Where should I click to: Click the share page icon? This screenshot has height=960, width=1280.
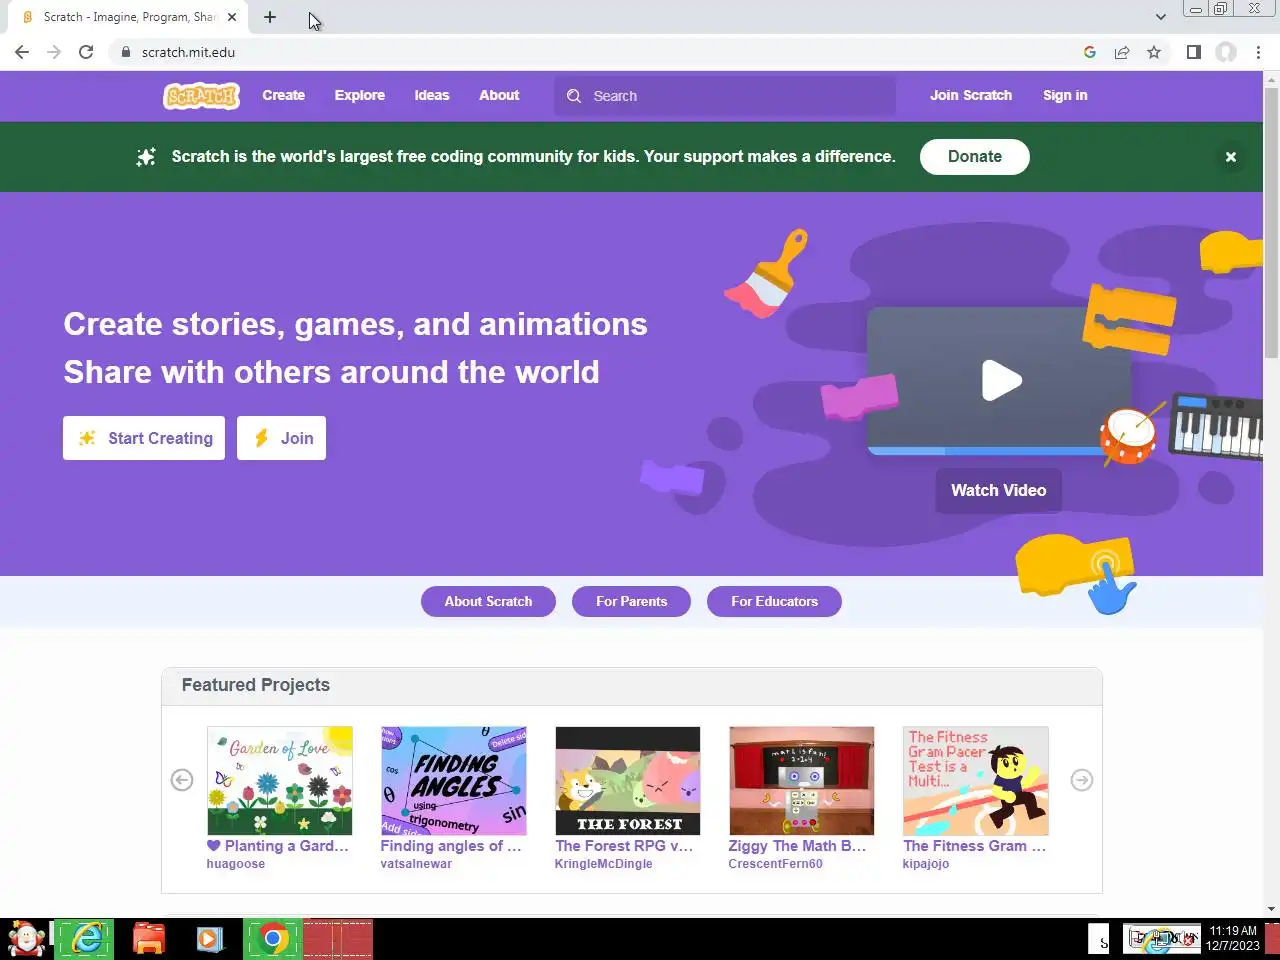[x=1122, y=52]
